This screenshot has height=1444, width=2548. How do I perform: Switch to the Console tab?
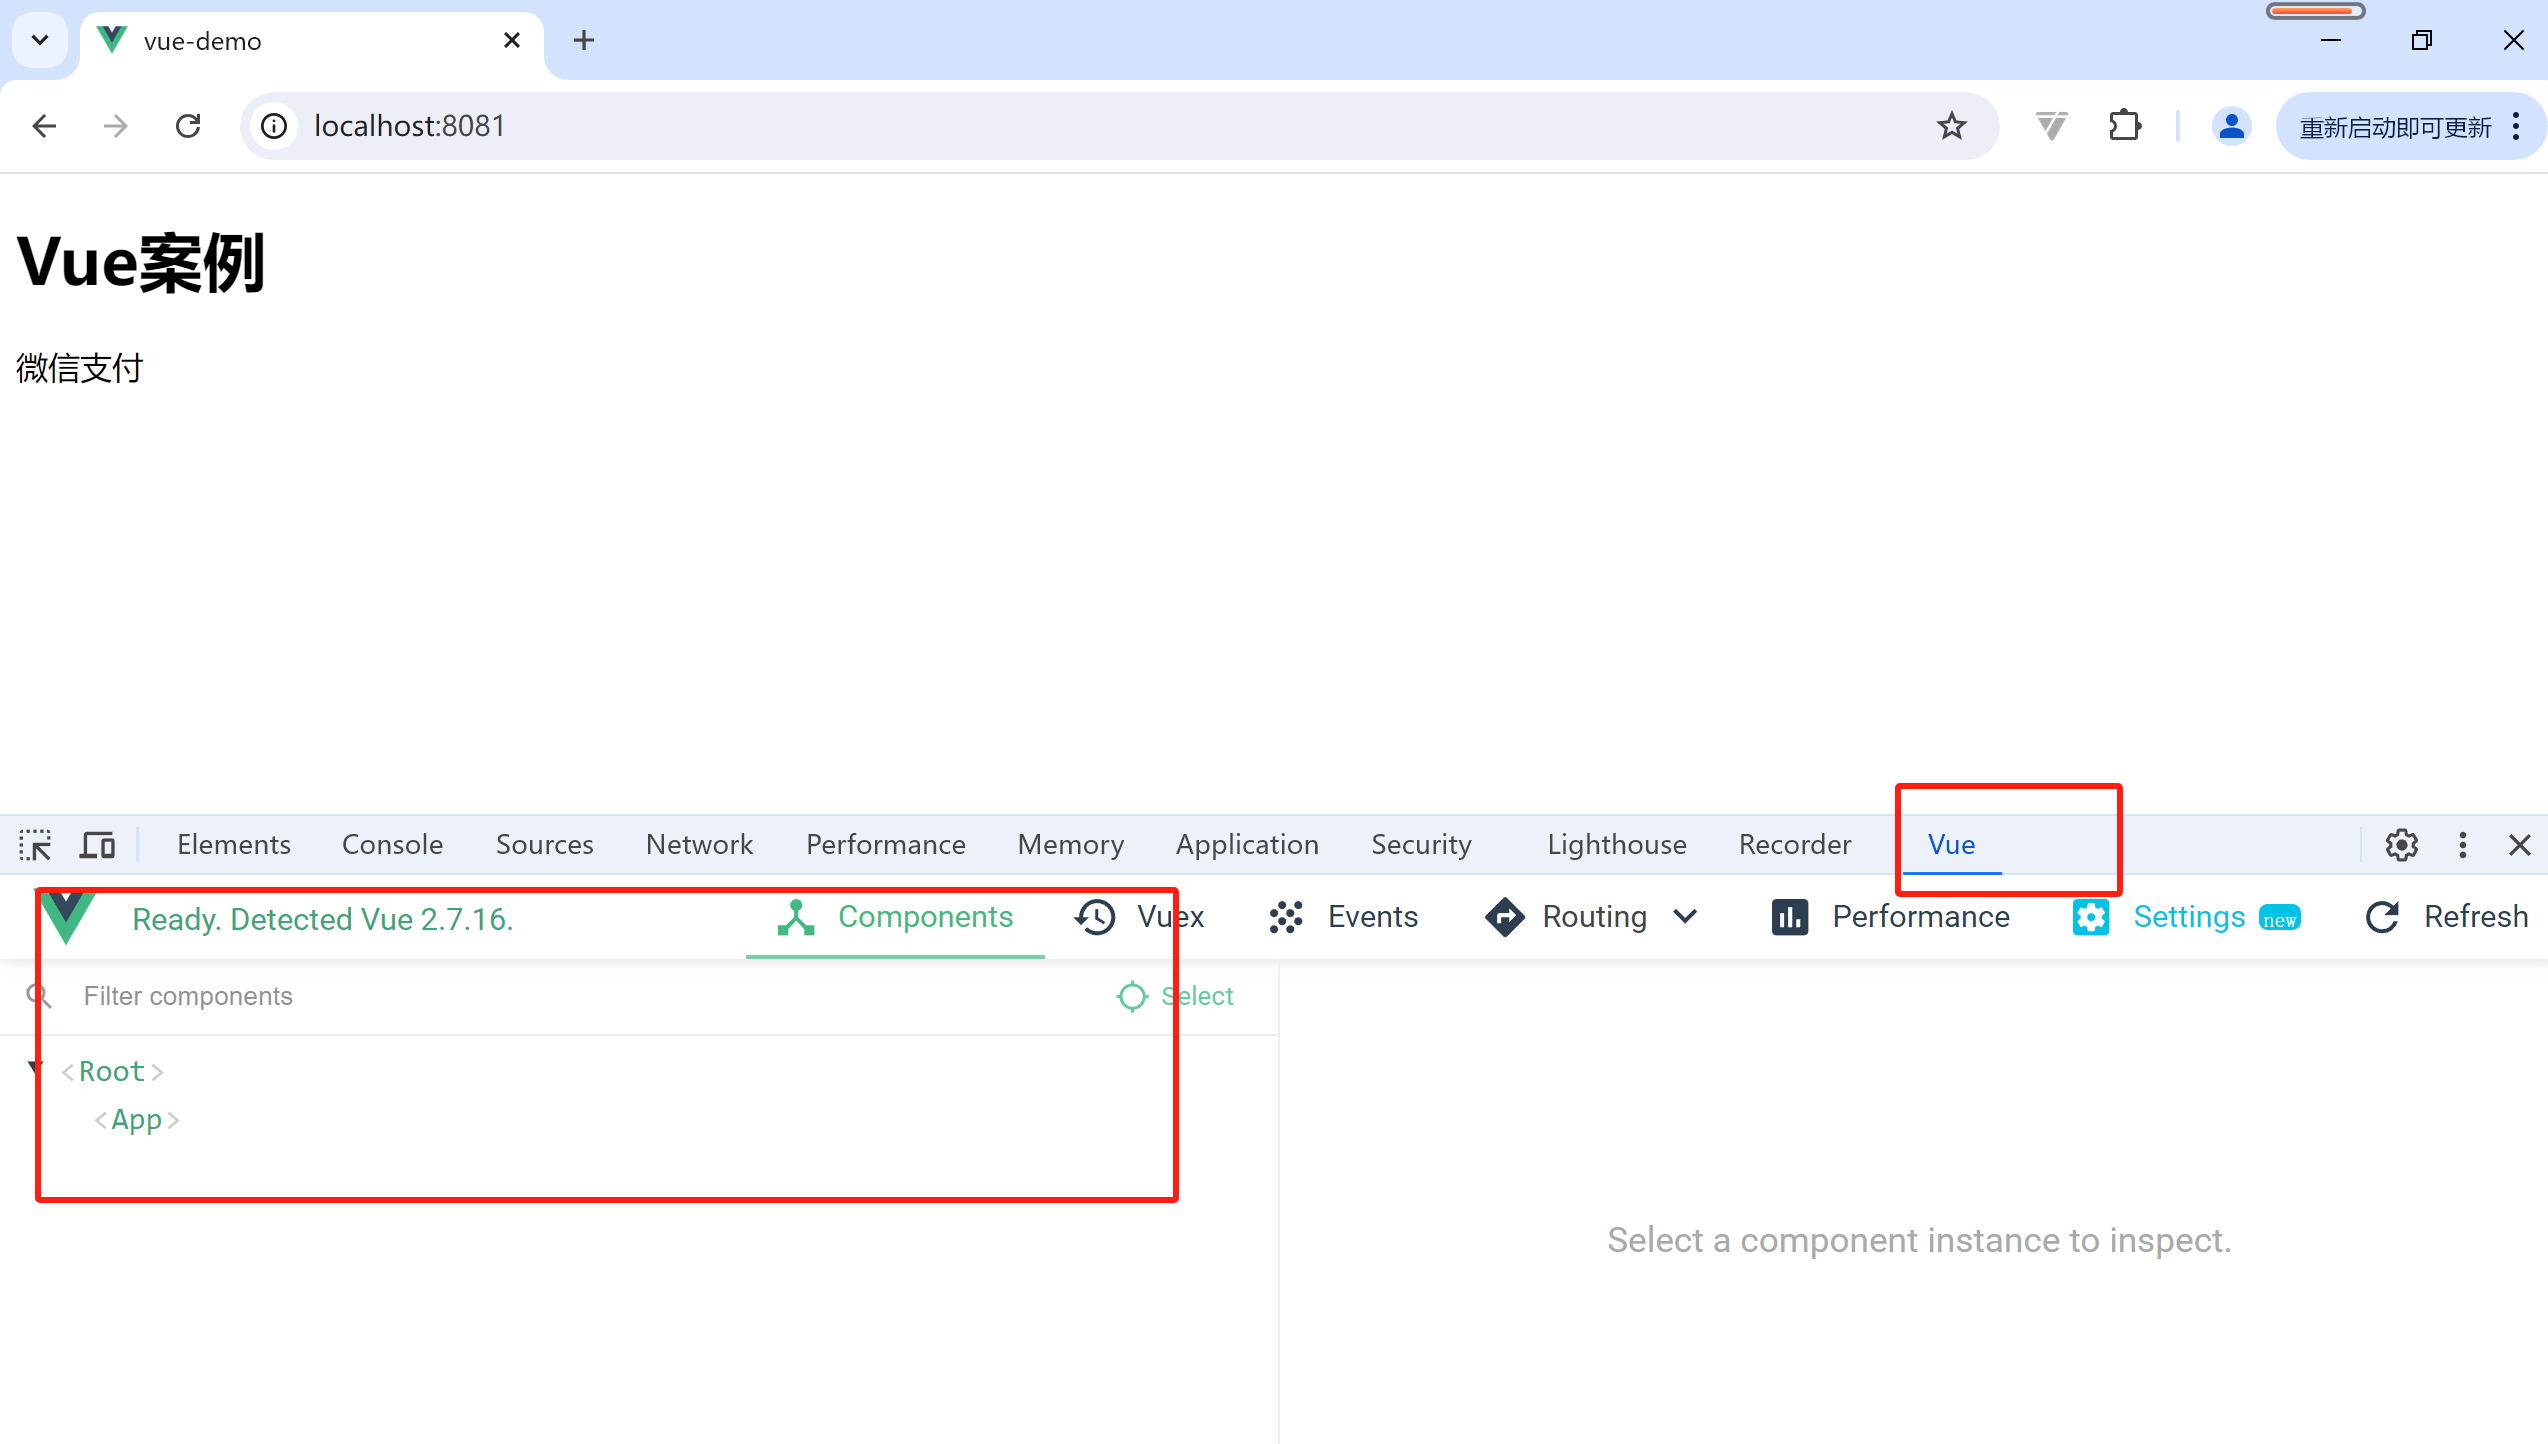[x=392, y=845]
